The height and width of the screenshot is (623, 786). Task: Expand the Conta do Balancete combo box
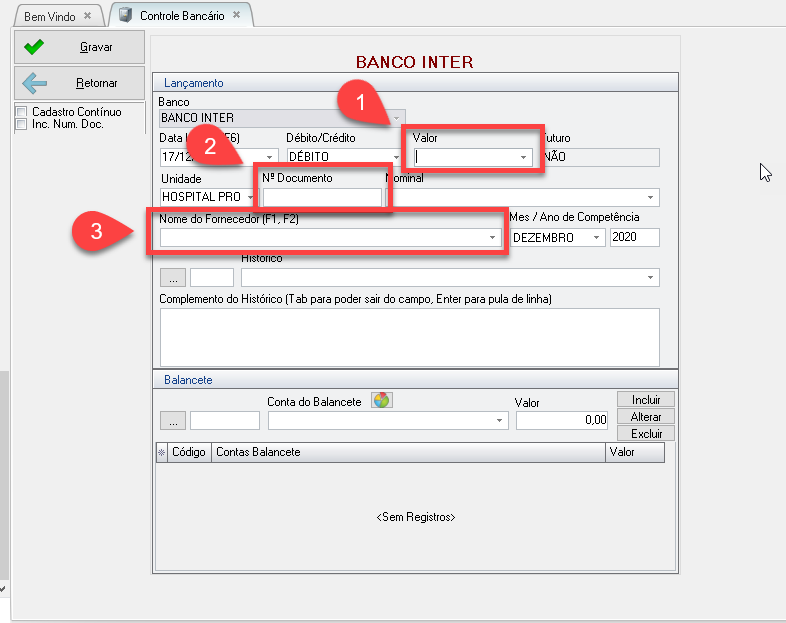[x=500, y=421]
